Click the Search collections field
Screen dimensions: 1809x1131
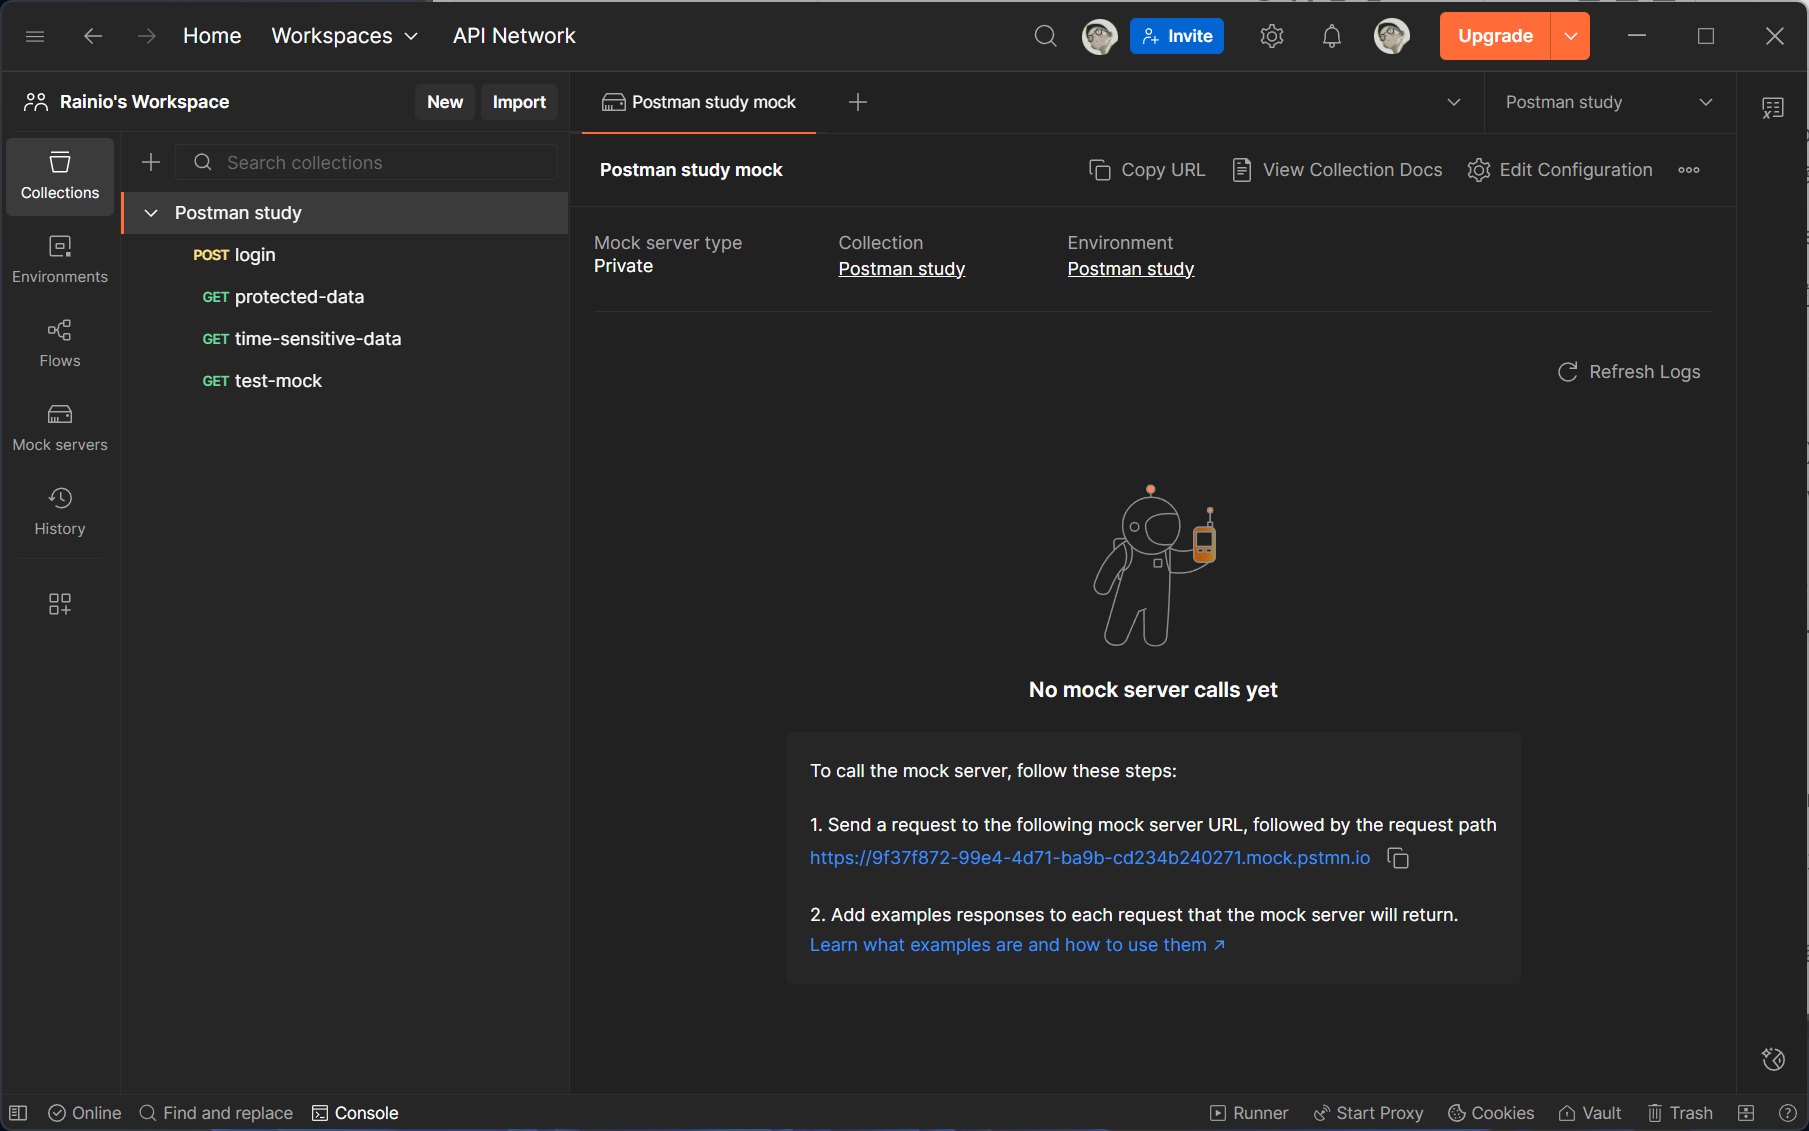[367, 162]
